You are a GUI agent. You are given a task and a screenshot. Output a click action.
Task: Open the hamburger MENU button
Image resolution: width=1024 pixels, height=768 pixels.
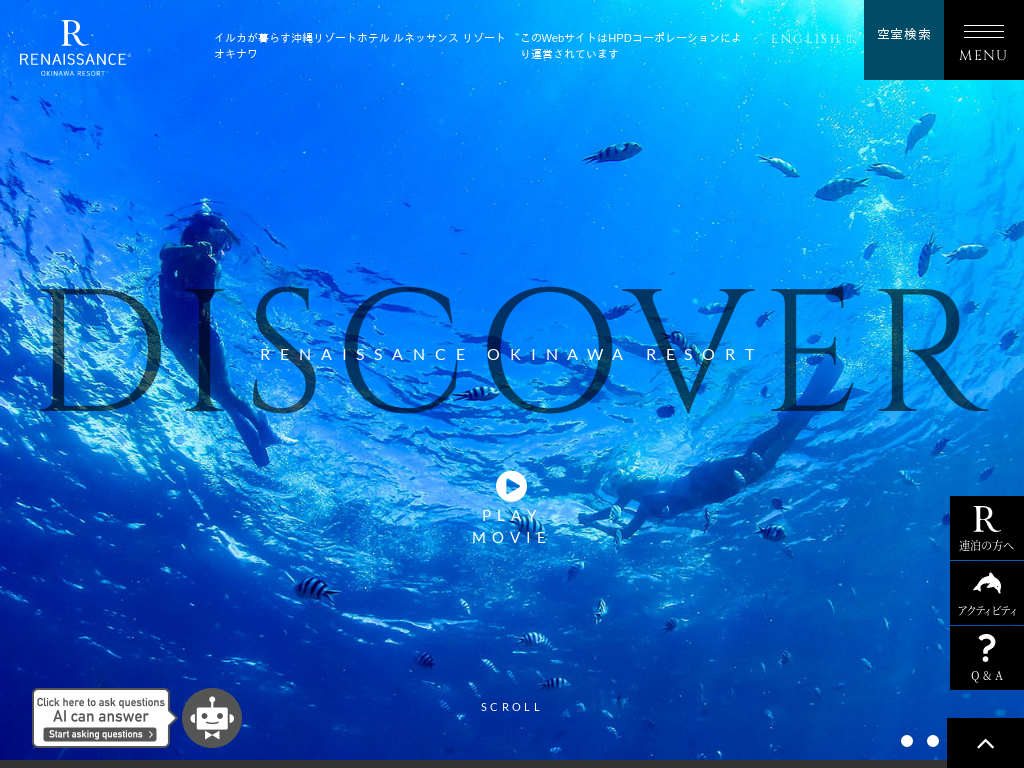pos(984,40)
